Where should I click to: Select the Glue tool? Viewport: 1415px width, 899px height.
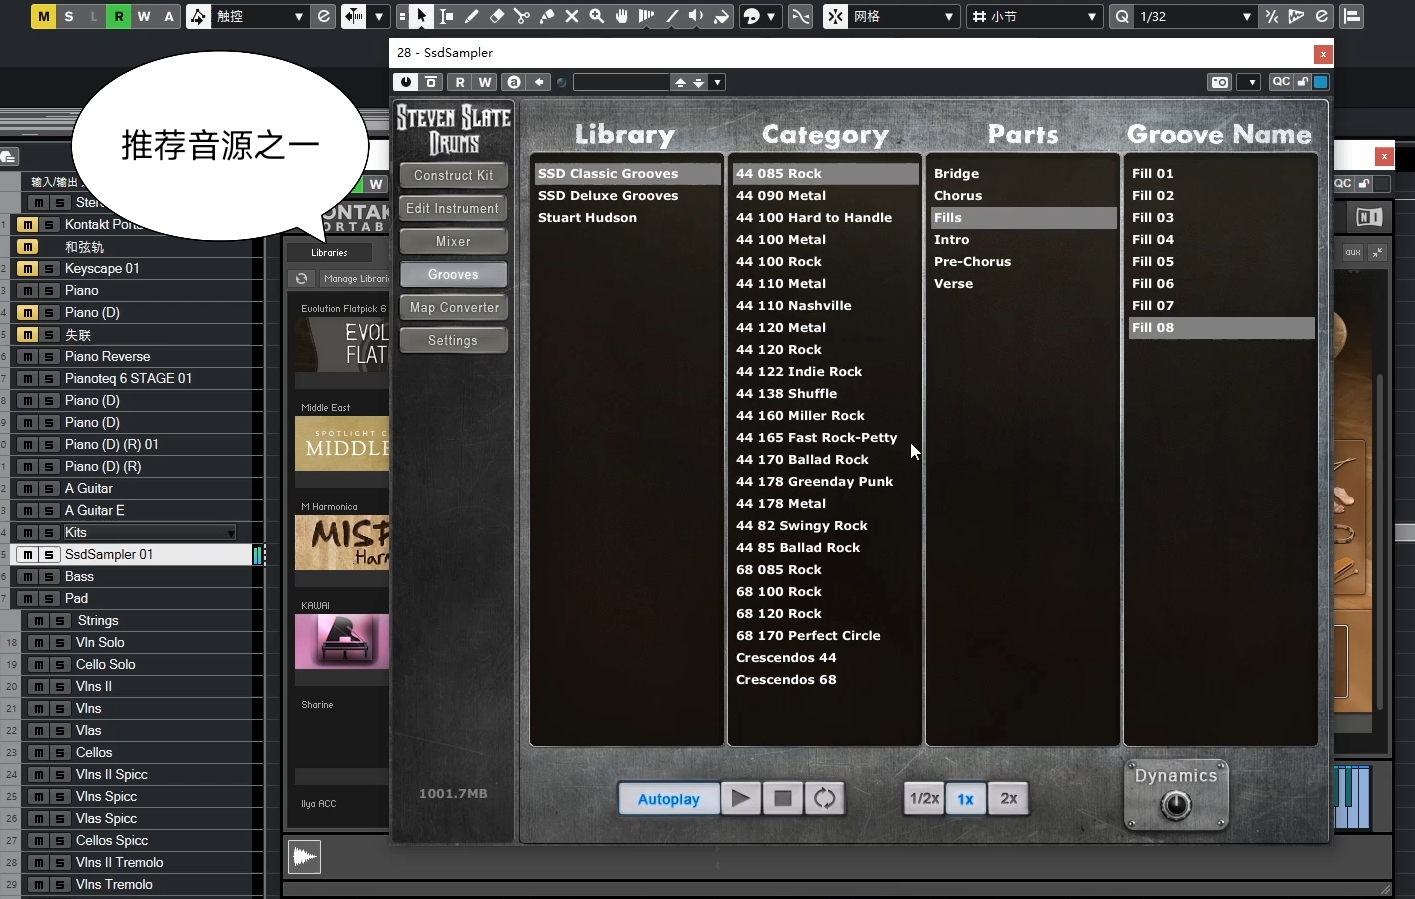coord(546,16)
